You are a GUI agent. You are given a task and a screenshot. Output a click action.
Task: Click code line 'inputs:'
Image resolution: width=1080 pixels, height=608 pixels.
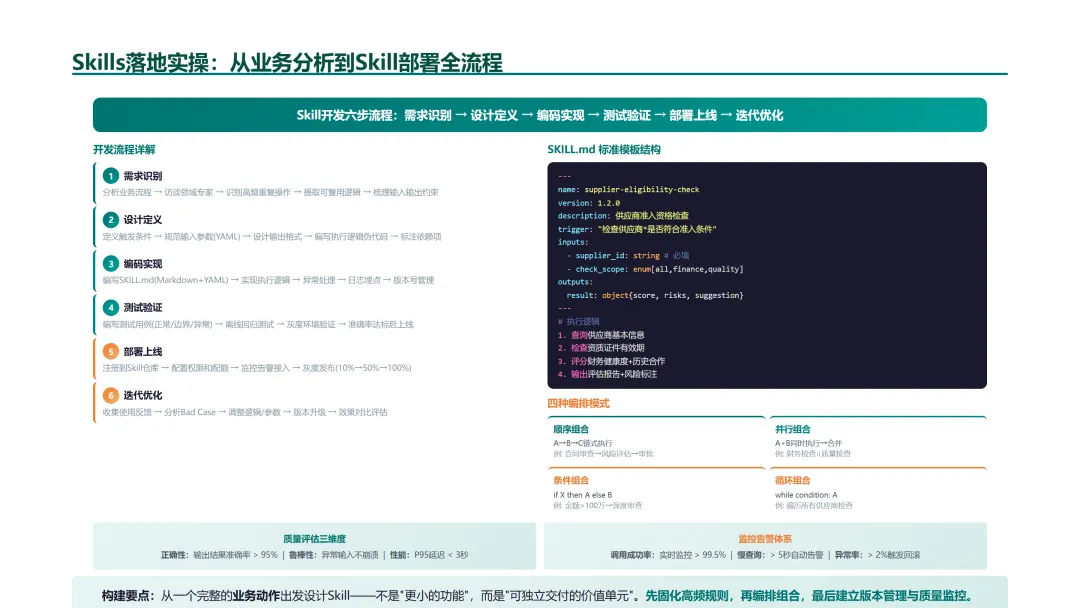pyautogui.click(x=572, y=242)
